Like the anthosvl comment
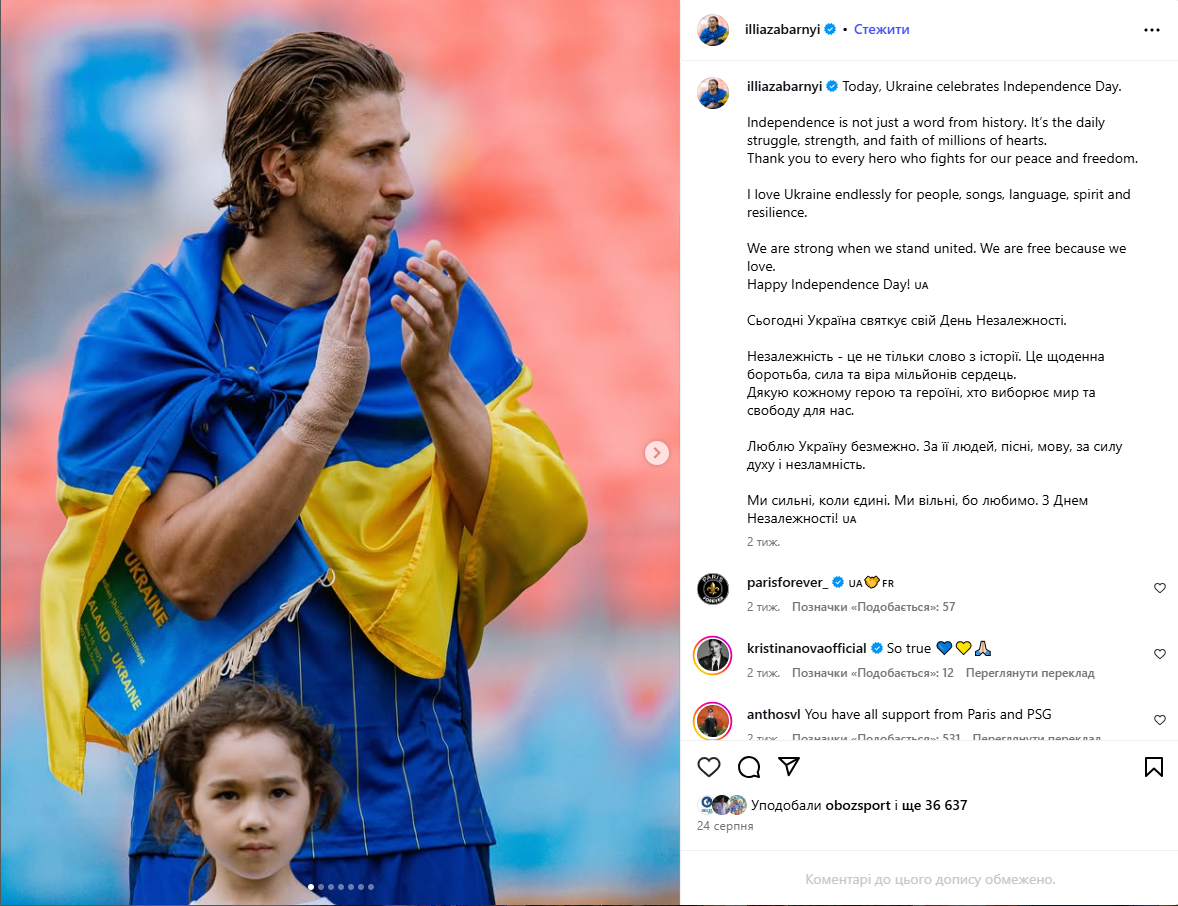 pos(1160,720)
